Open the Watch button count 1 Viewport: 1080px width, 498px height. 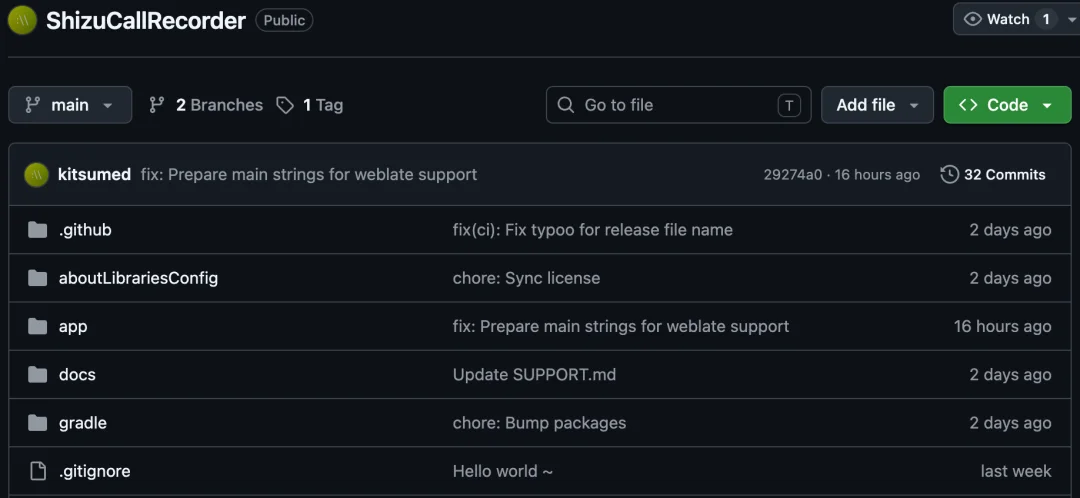coord(1046,19)
